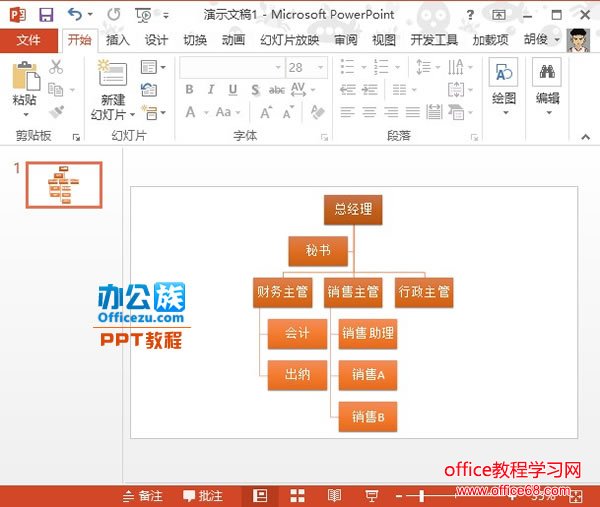The image size is (600, 507).
Task: Open Line Spacing dropdown
Action: click(x=428, y=67)
